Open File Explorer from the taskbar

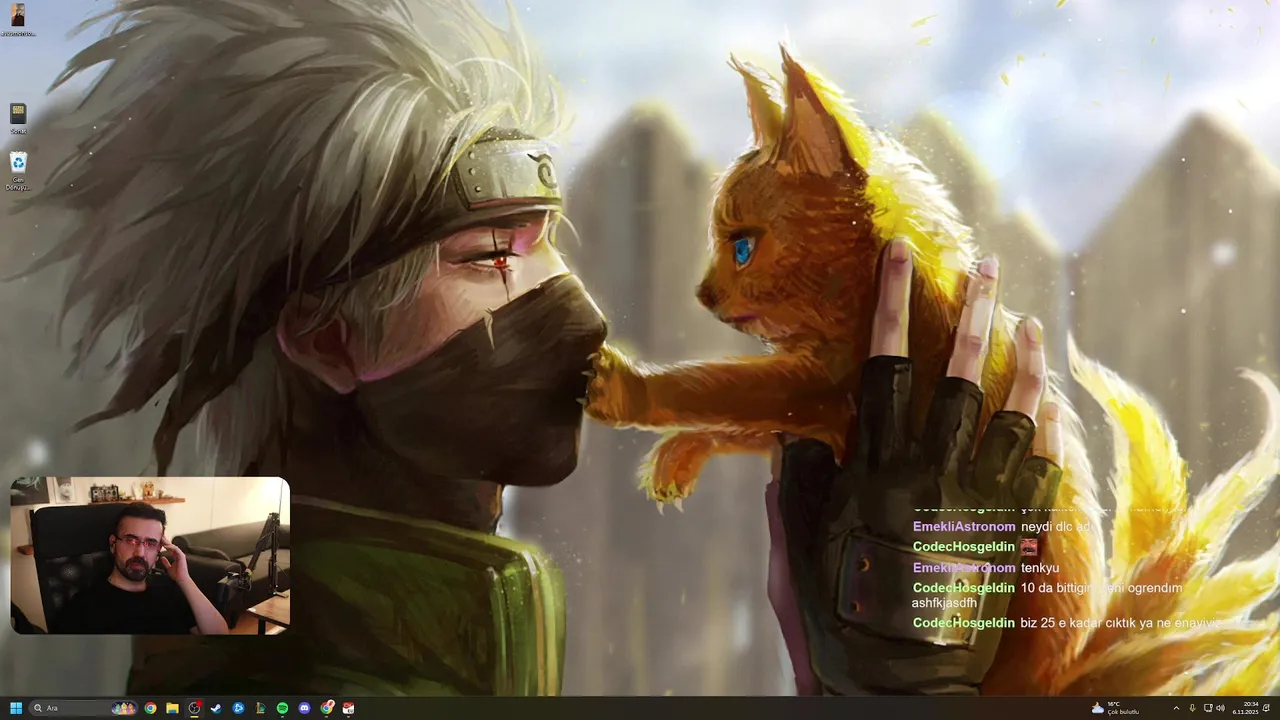point(172,708)
